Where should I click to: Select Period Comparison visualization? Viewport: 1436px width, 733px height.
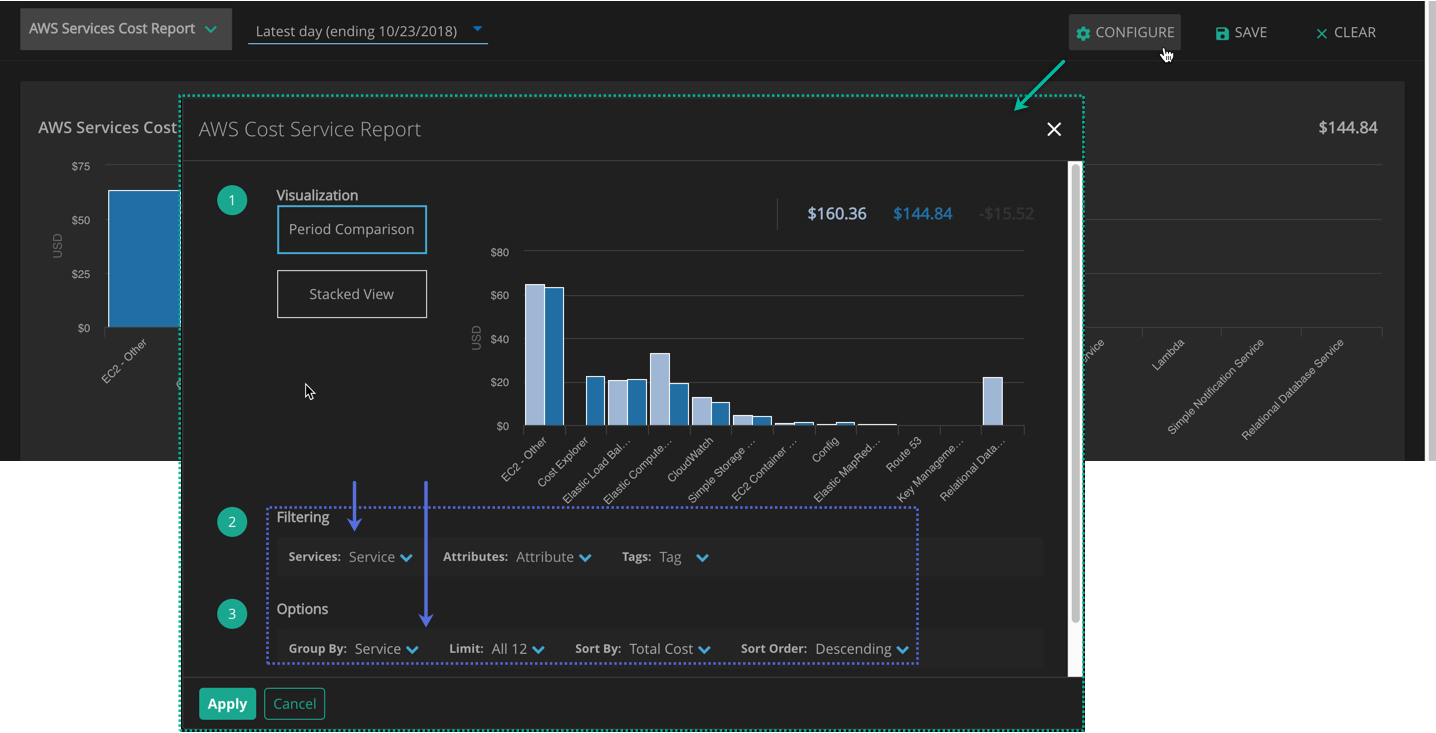(x=352, y=229)
